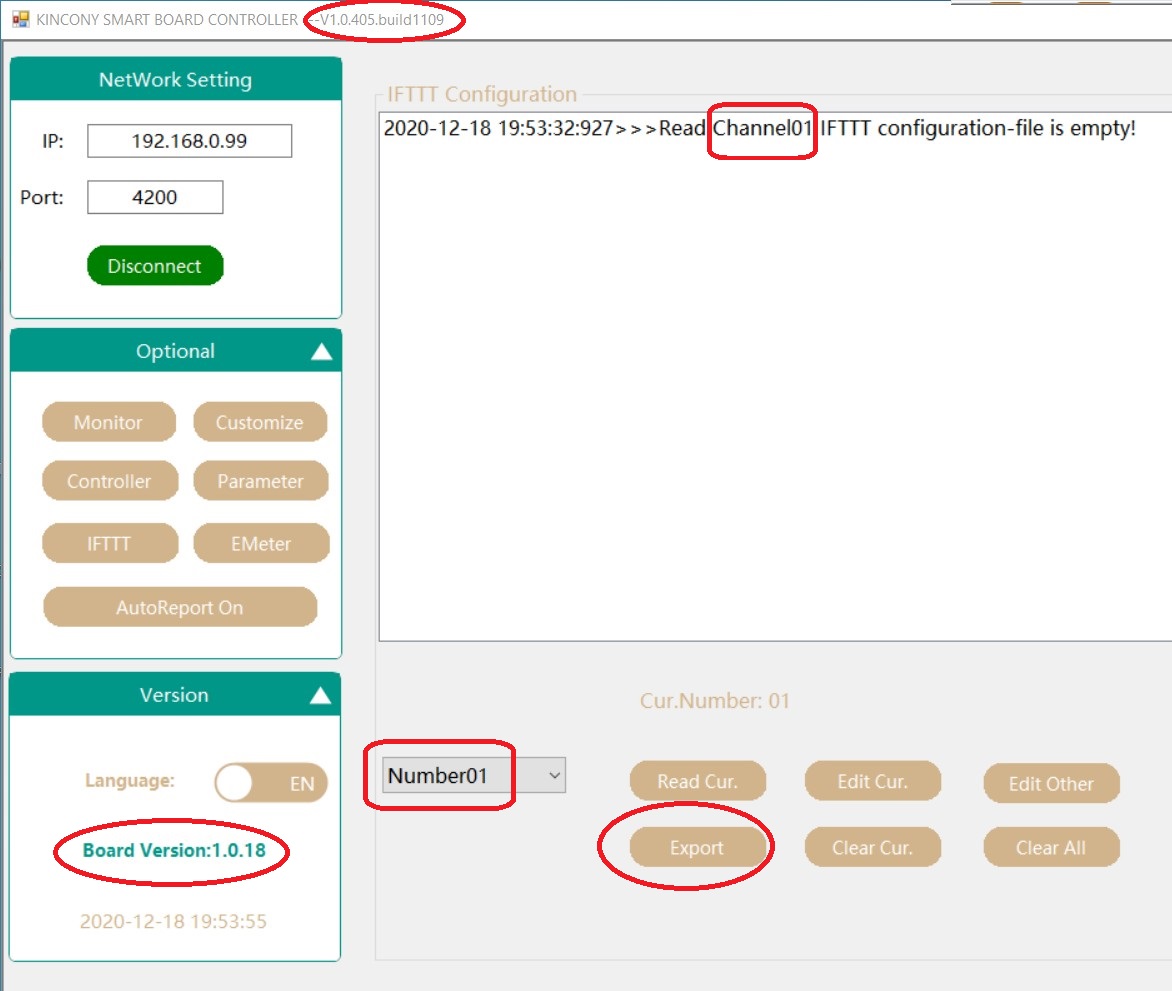Click the Edit Other button
This screenshot has height=991, width=1172.
point(1051,784)
